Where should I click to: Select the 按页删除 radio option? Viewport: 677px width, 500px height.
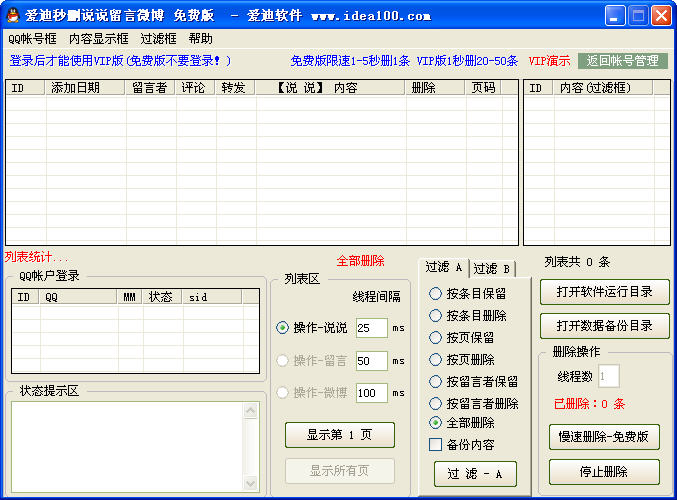435,360
